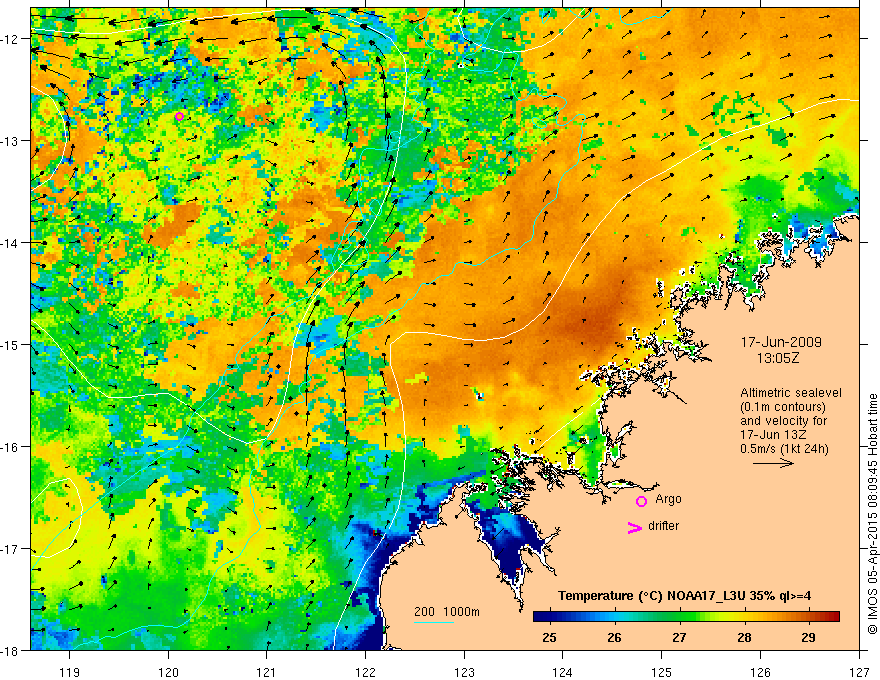The height and width of the screenshot is (680, 880).
Task: Click the cyan 200 1000m isobath legend line
Action: [434, 622]
